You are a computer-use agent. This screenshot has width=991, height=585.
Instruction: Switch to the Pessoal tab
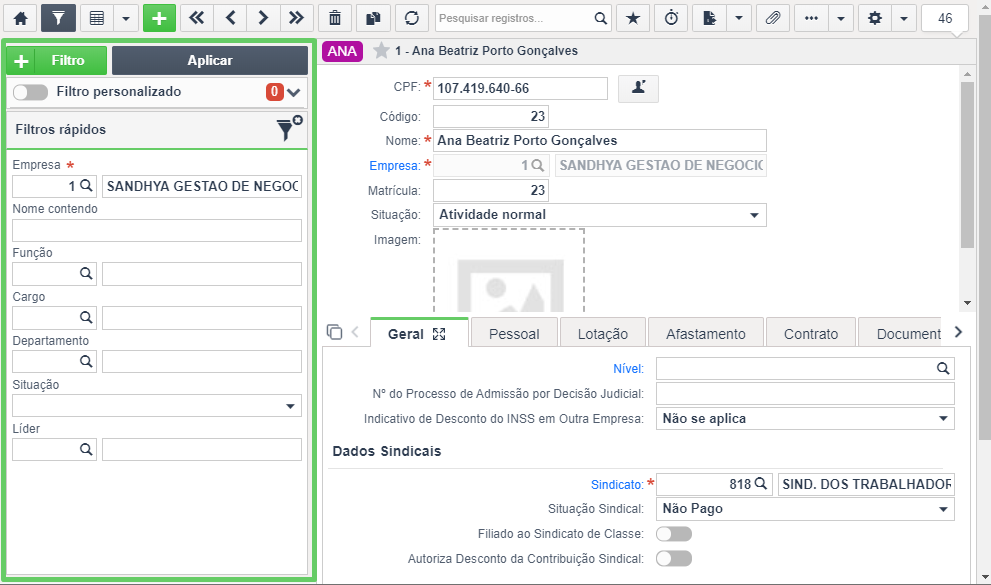click(x=514, y=334)
